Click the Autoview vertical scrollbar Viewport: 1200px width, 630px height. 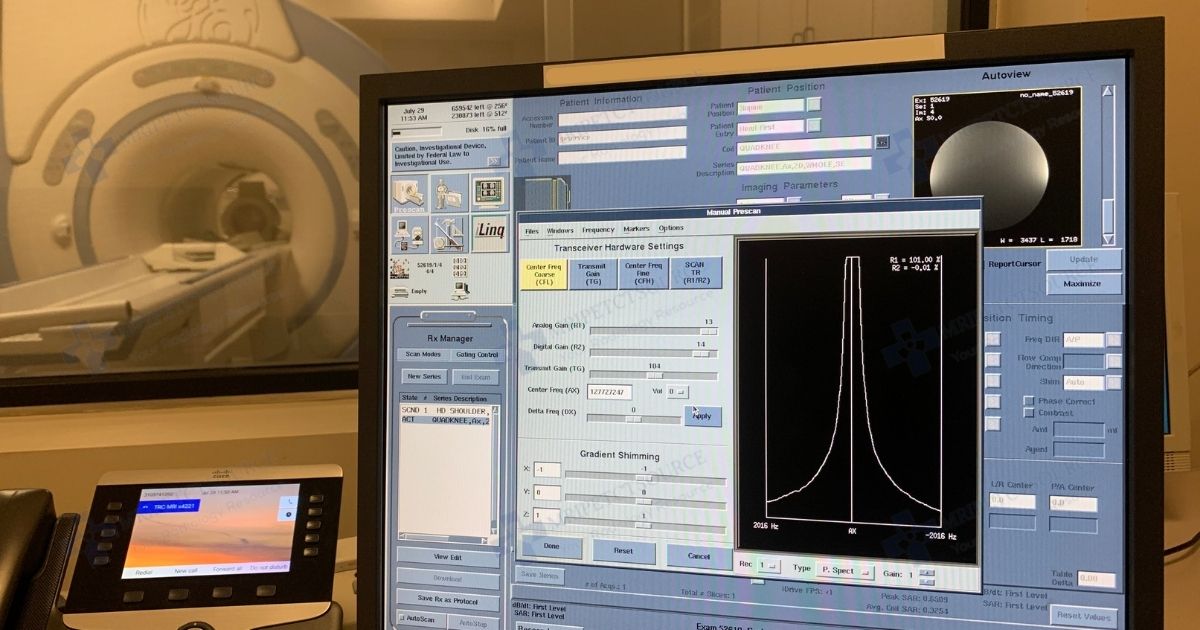click(x=1107, y=164)
